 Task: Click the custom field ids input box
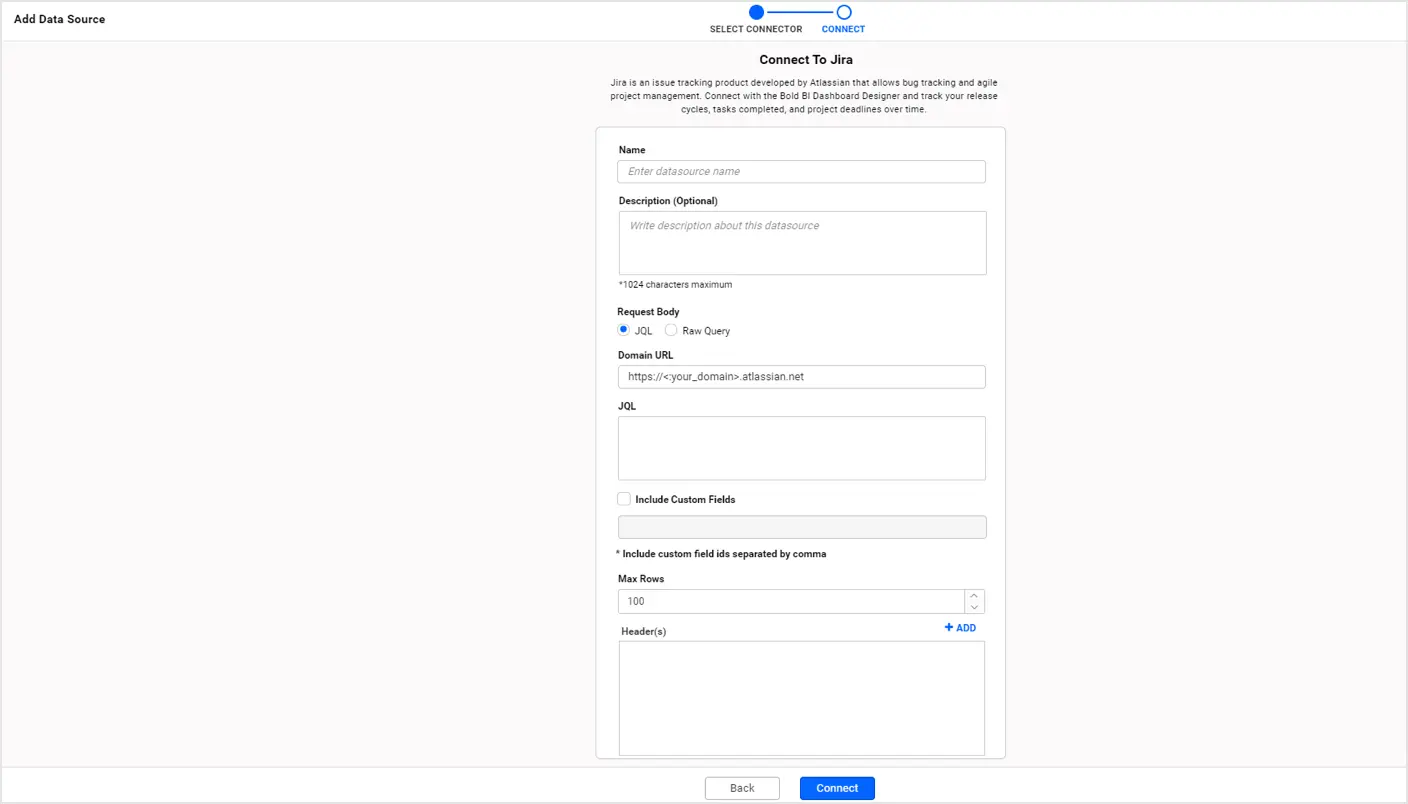[802, 527]
